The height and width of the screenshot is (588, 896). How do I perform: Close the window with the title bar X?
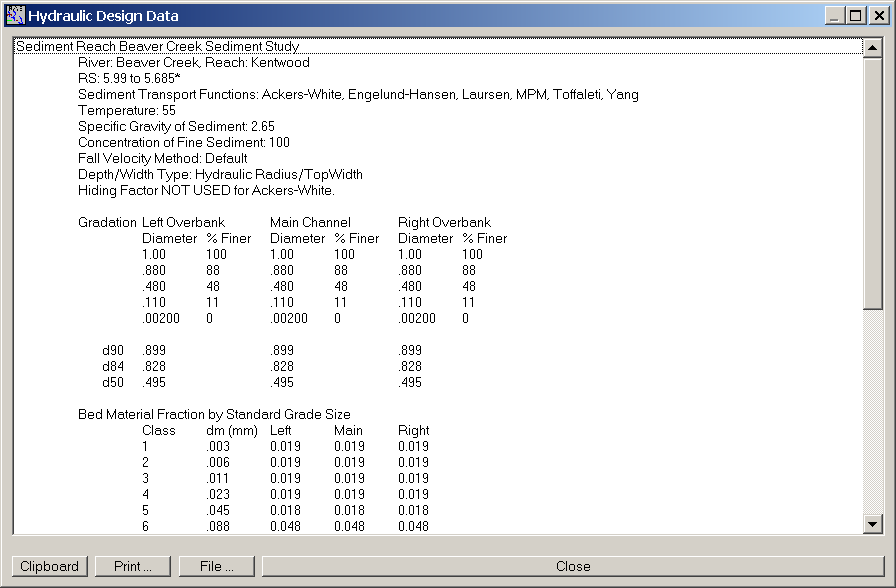(x=877, y=15)
